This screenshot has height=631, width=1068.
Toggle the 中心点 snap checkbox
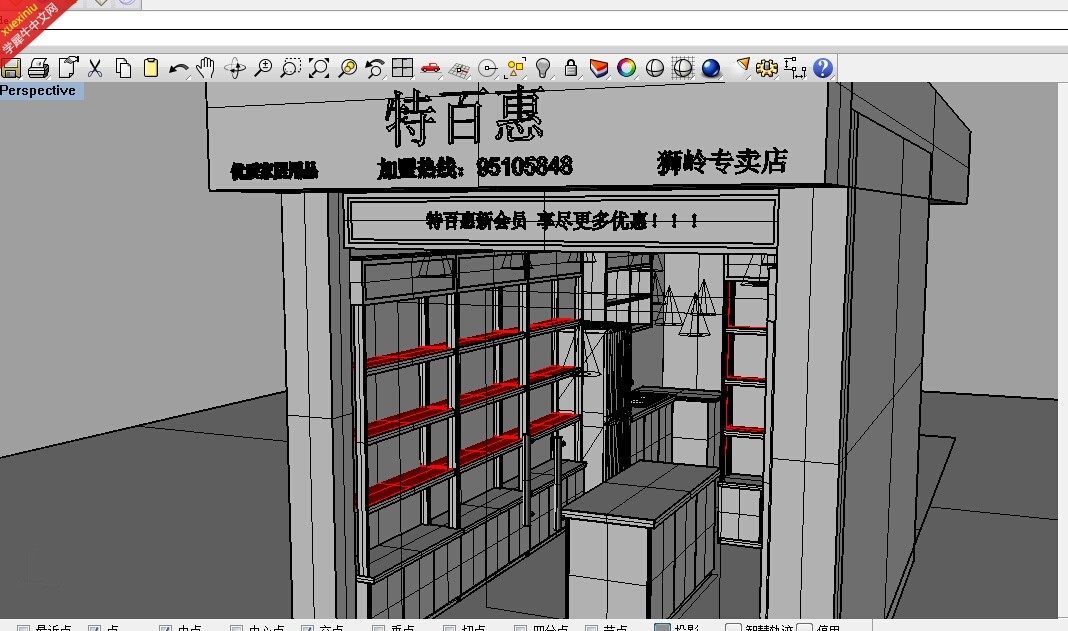(x=236, y=628)
